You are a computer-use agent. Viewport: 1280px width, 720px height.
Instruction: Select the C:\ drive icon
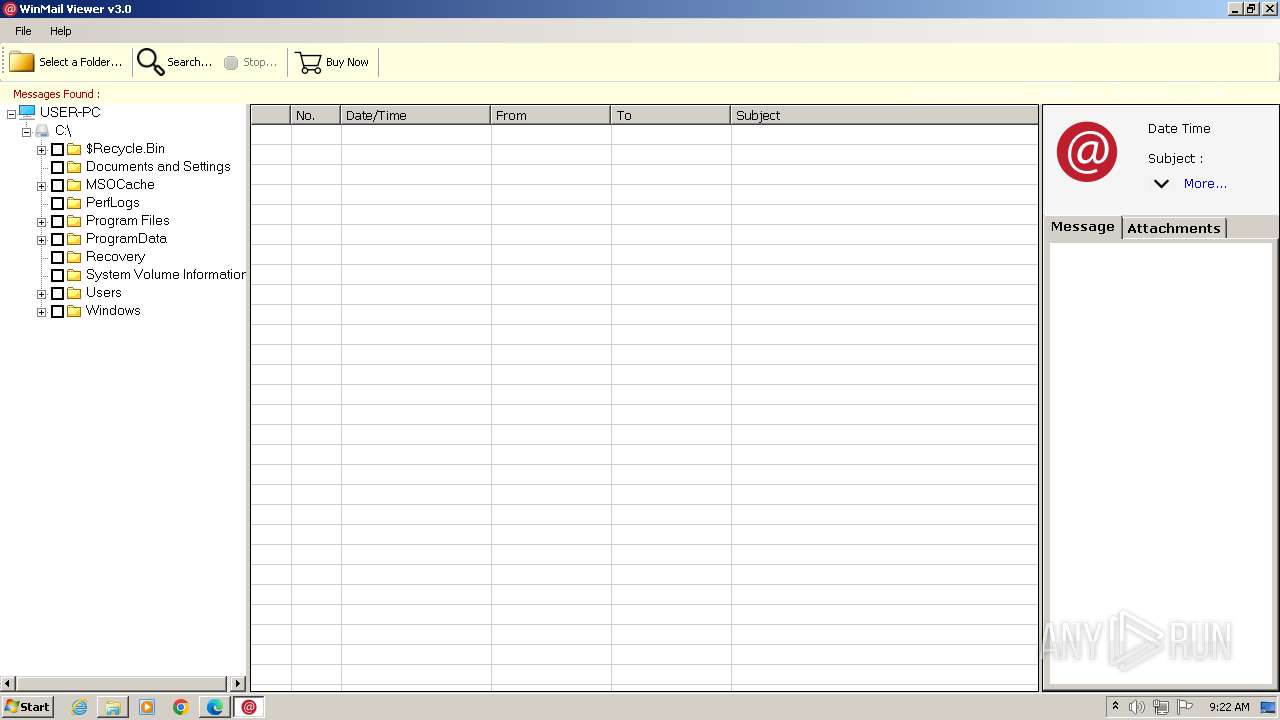(x=42, y=131)
